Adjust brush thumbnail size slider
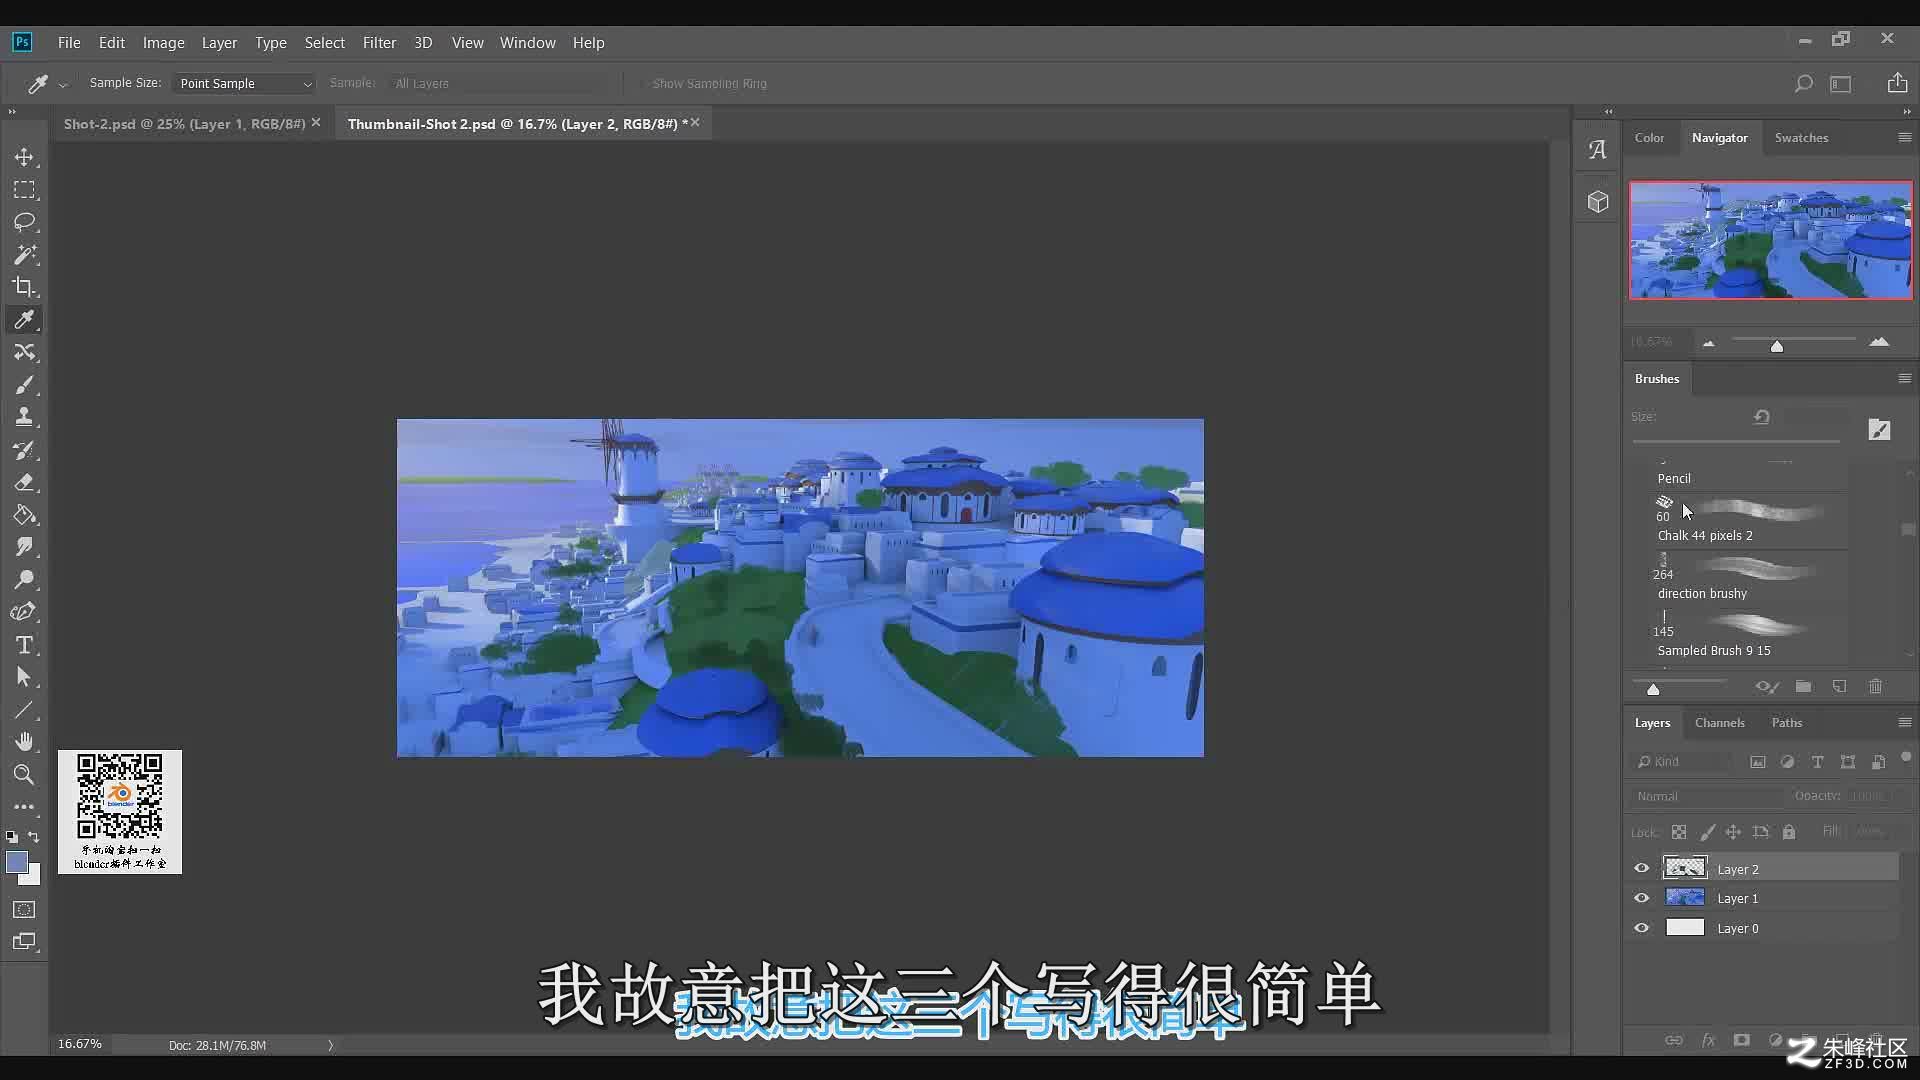 [1653, 689]
